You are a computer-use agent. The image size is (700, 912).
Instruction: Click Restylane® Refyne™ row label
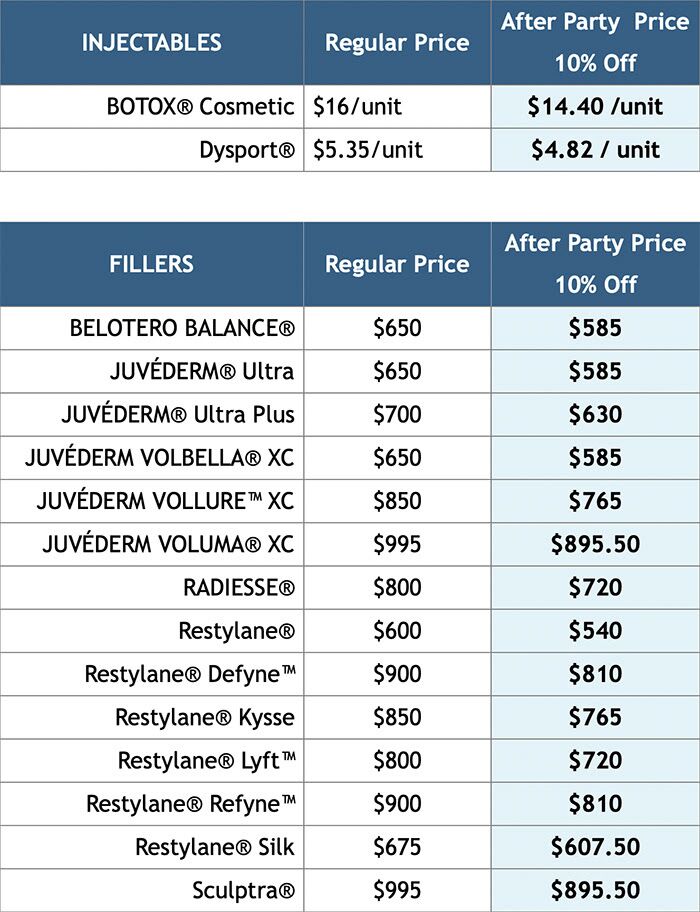(191, 804)
